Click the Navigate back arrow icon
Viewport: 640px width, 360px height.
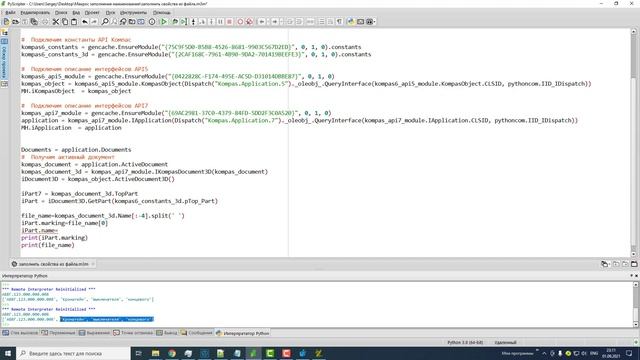tap(262, 22)
